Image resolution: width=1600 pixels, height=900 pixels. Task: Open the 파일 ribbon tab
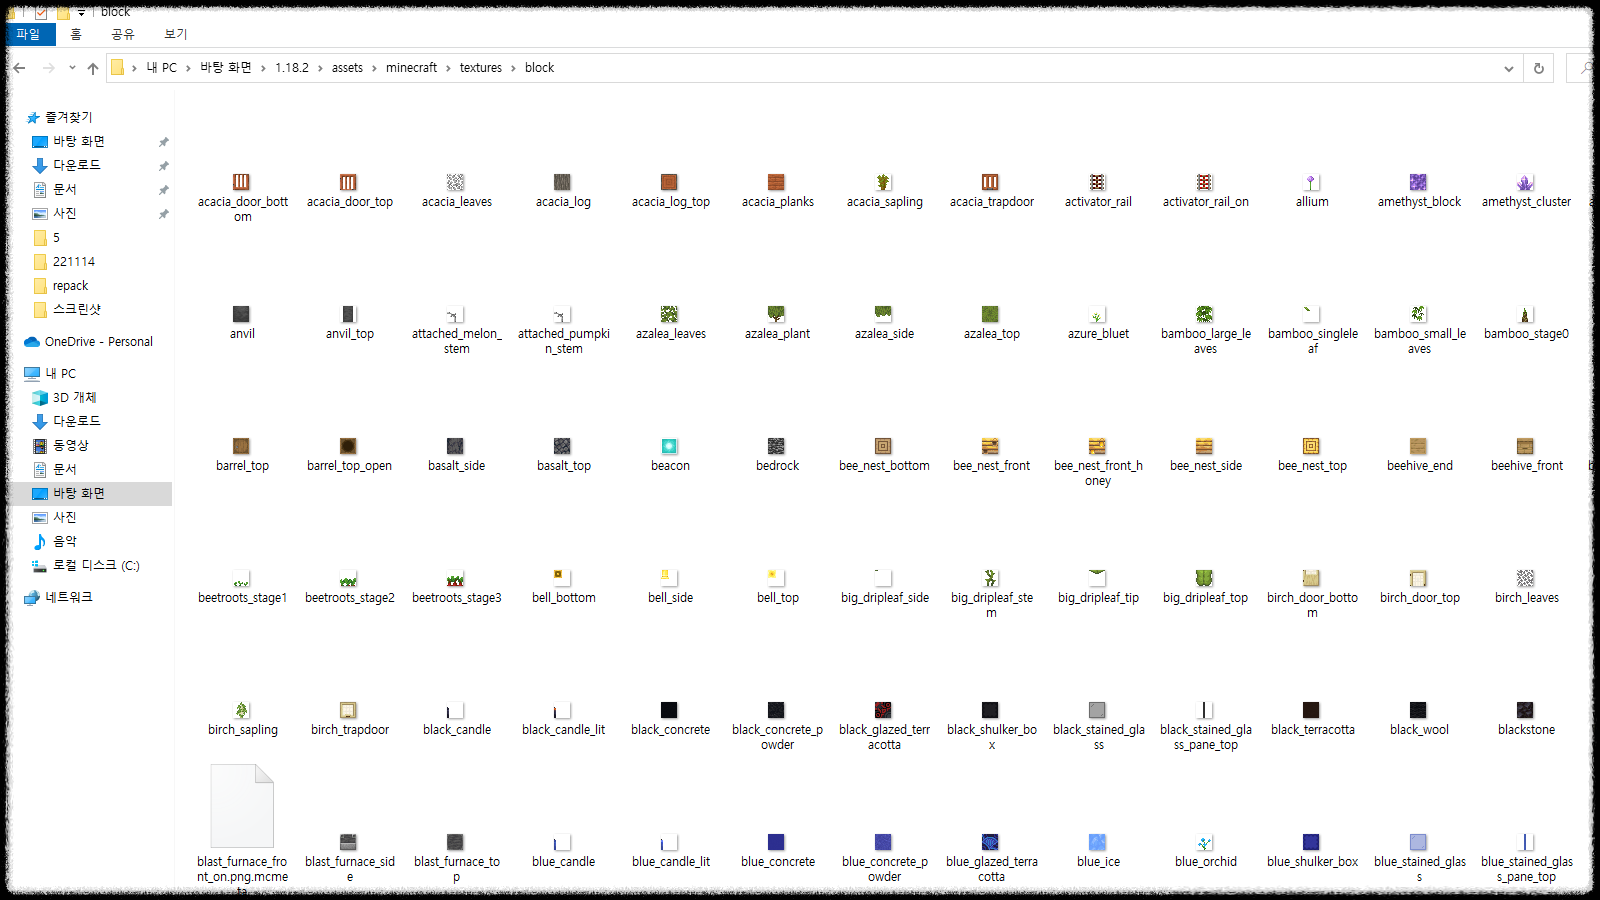tap(28, 34)
